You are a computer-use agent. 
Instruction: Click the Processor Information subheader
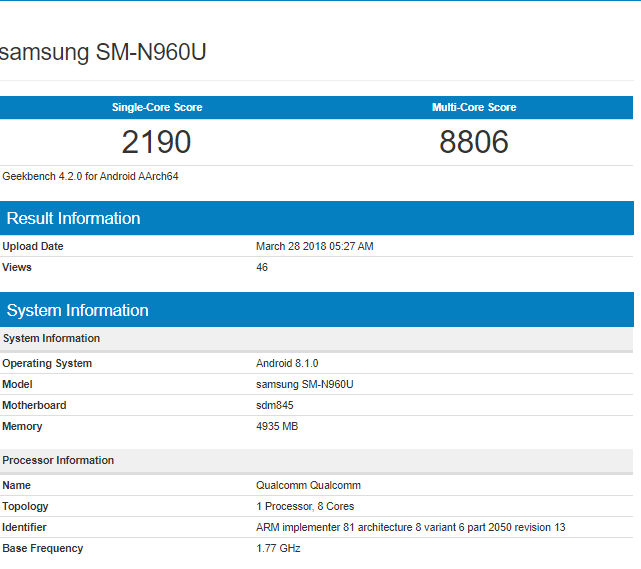pyautogui.click(x=317, y=460)
